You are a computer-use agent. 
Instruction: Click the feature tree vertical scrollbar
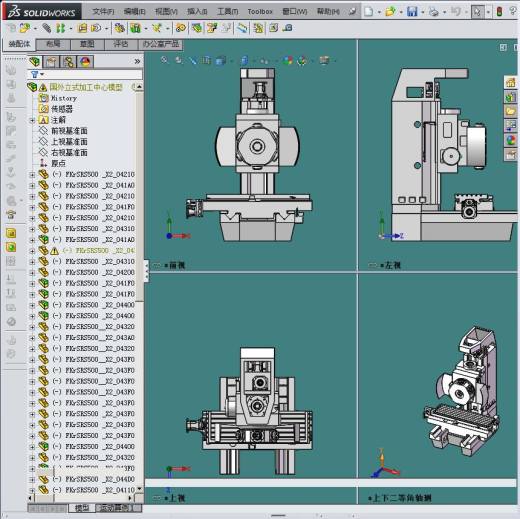click(139, 197)
